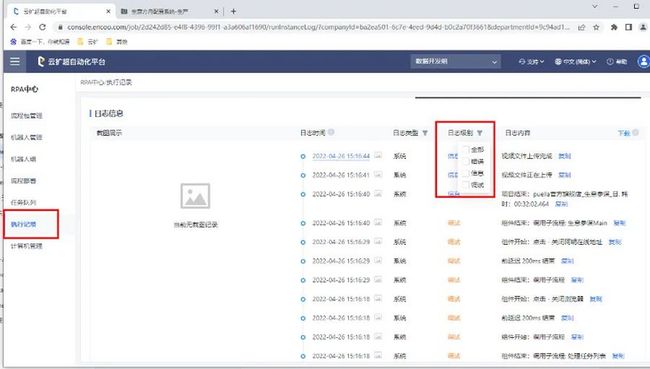The width and height of the screenshot is (650, 369).
Task: Click the 帮助 help icon in header
Action: pos(617,61)
